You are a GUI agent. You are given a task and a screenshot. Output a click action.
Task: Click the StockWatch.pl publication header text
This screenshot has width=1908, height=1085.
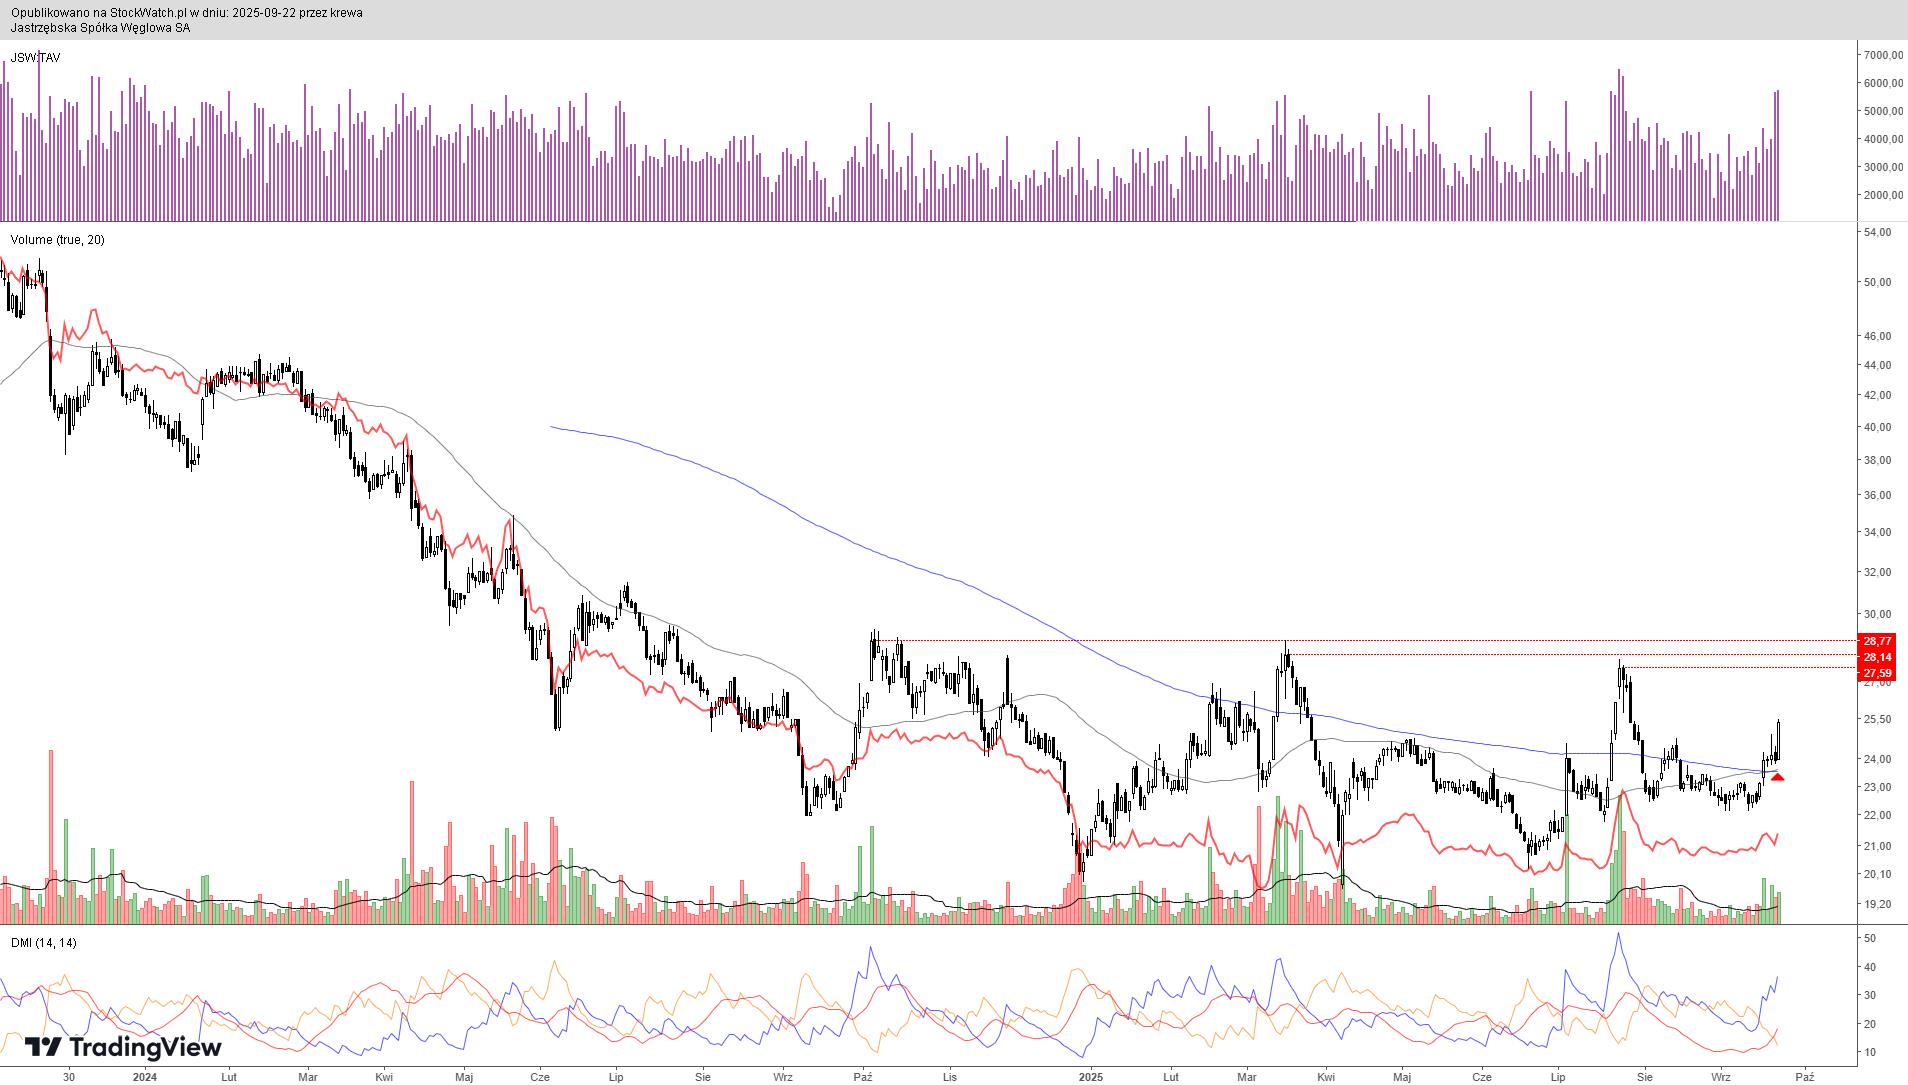[x=187, y=13]
